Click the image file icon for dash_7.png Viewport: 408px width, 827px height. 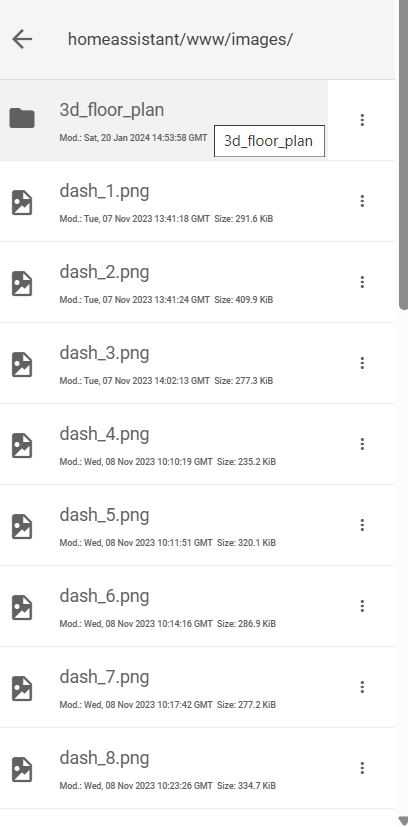tap(22, 688)
